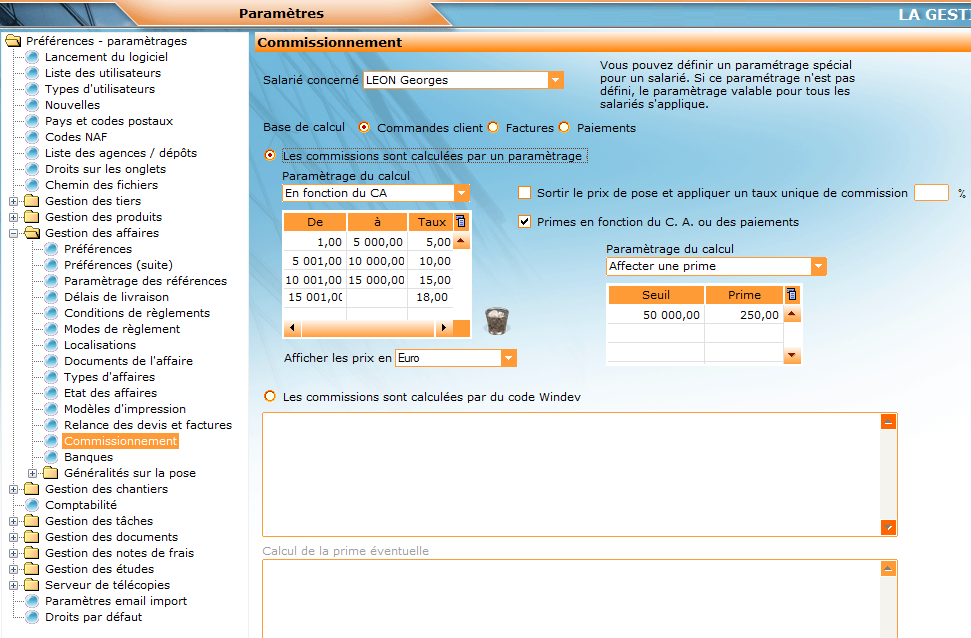
Task: Open Modes de règlement settings
Action: [x=122, y=329]
